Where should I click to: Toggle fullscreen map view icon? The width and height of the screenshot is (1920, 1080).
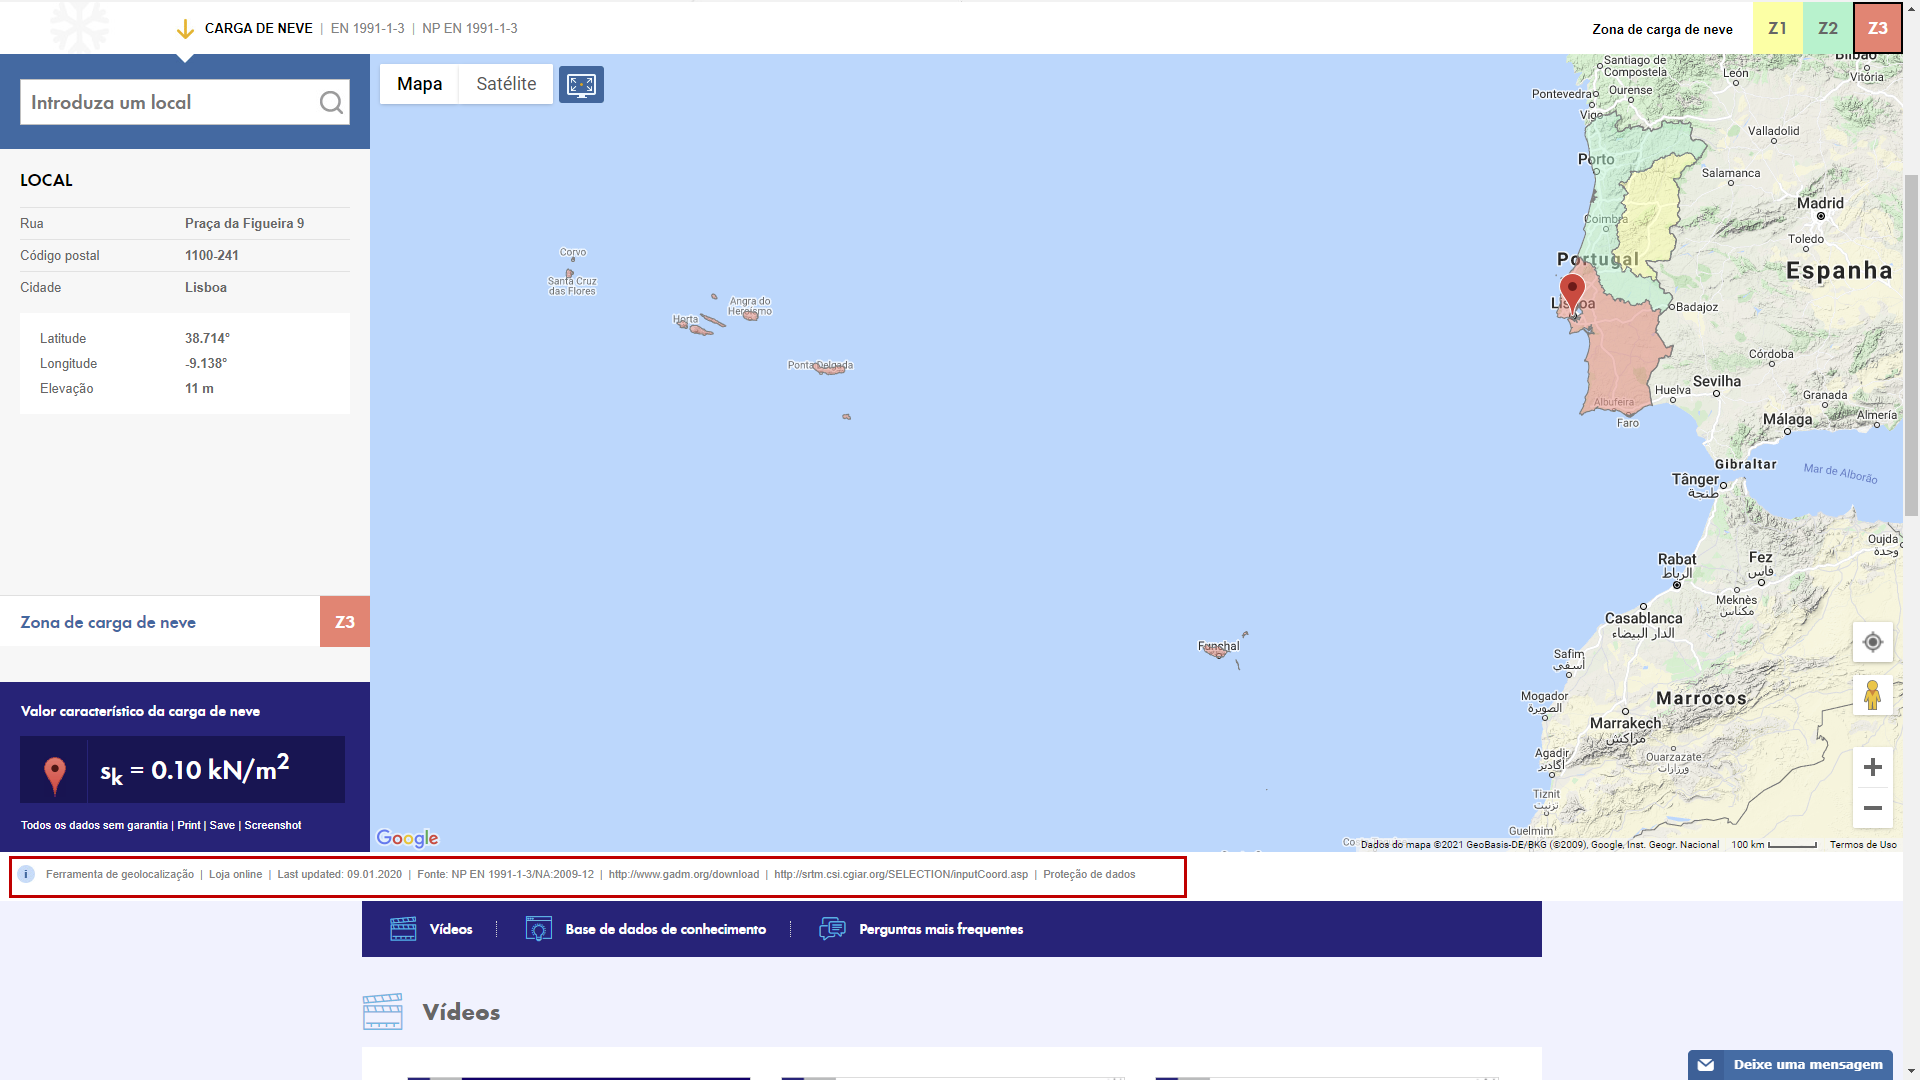point(581,85)
